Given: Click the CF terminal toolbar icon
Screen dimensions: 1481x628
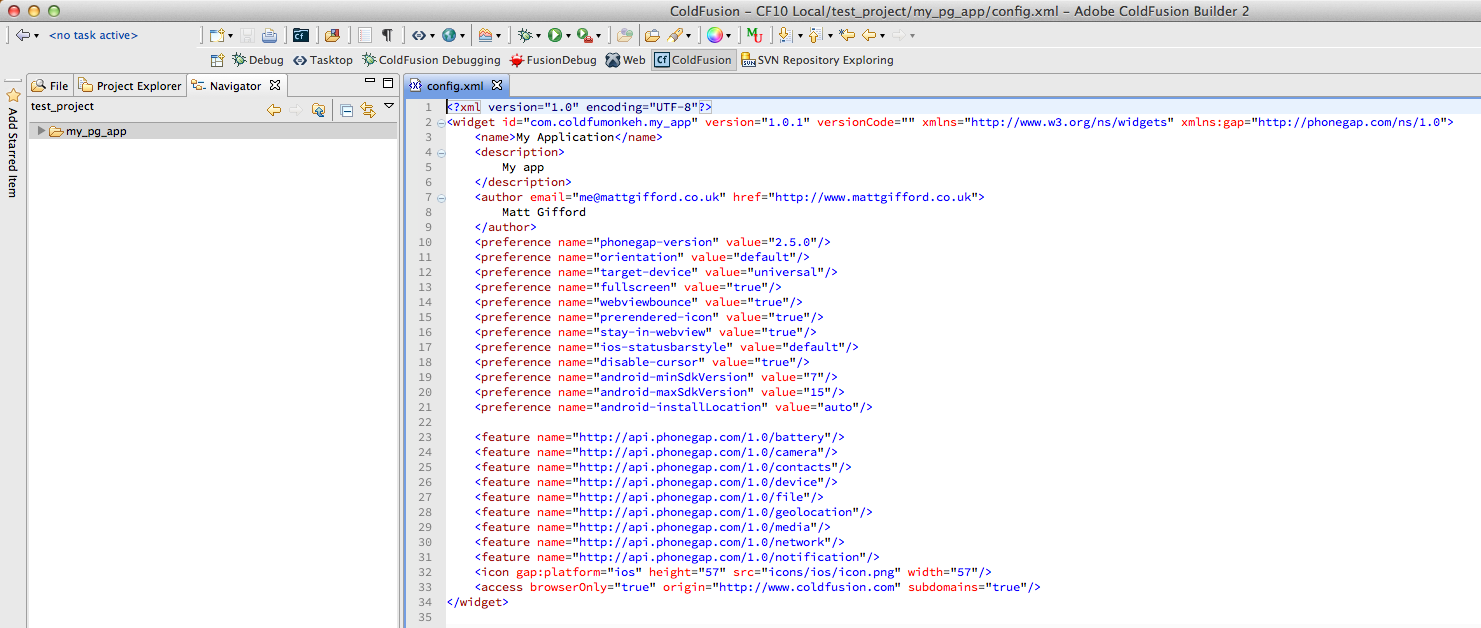Looking at the screenshot, I should [x=300, y=35].
